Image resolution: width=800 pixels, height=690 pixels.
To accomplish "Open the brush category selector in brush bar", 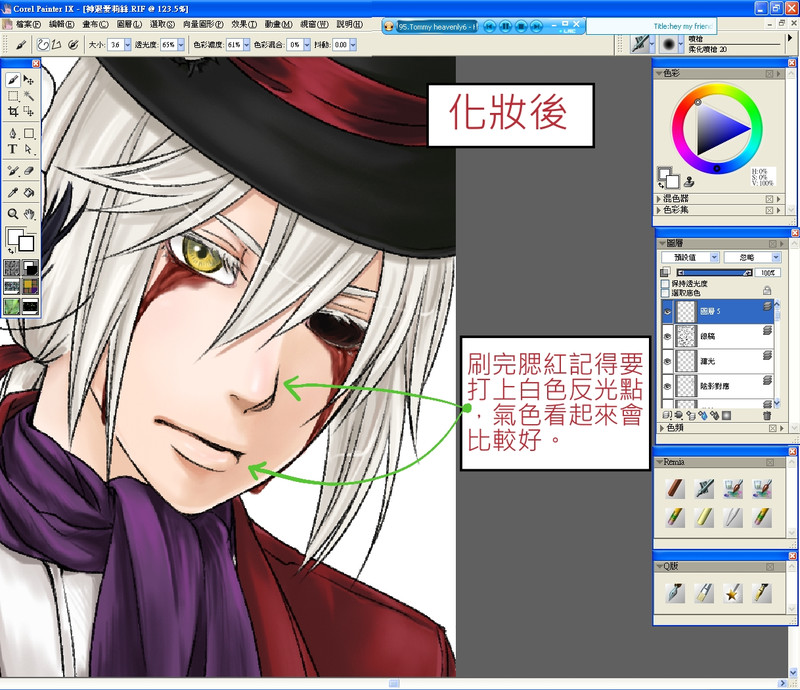I will point(641,44).
